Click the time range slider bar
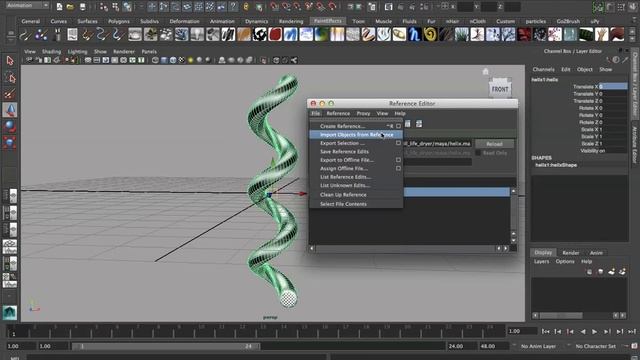Viewport: 640px width, 360px height. (165, 346)
